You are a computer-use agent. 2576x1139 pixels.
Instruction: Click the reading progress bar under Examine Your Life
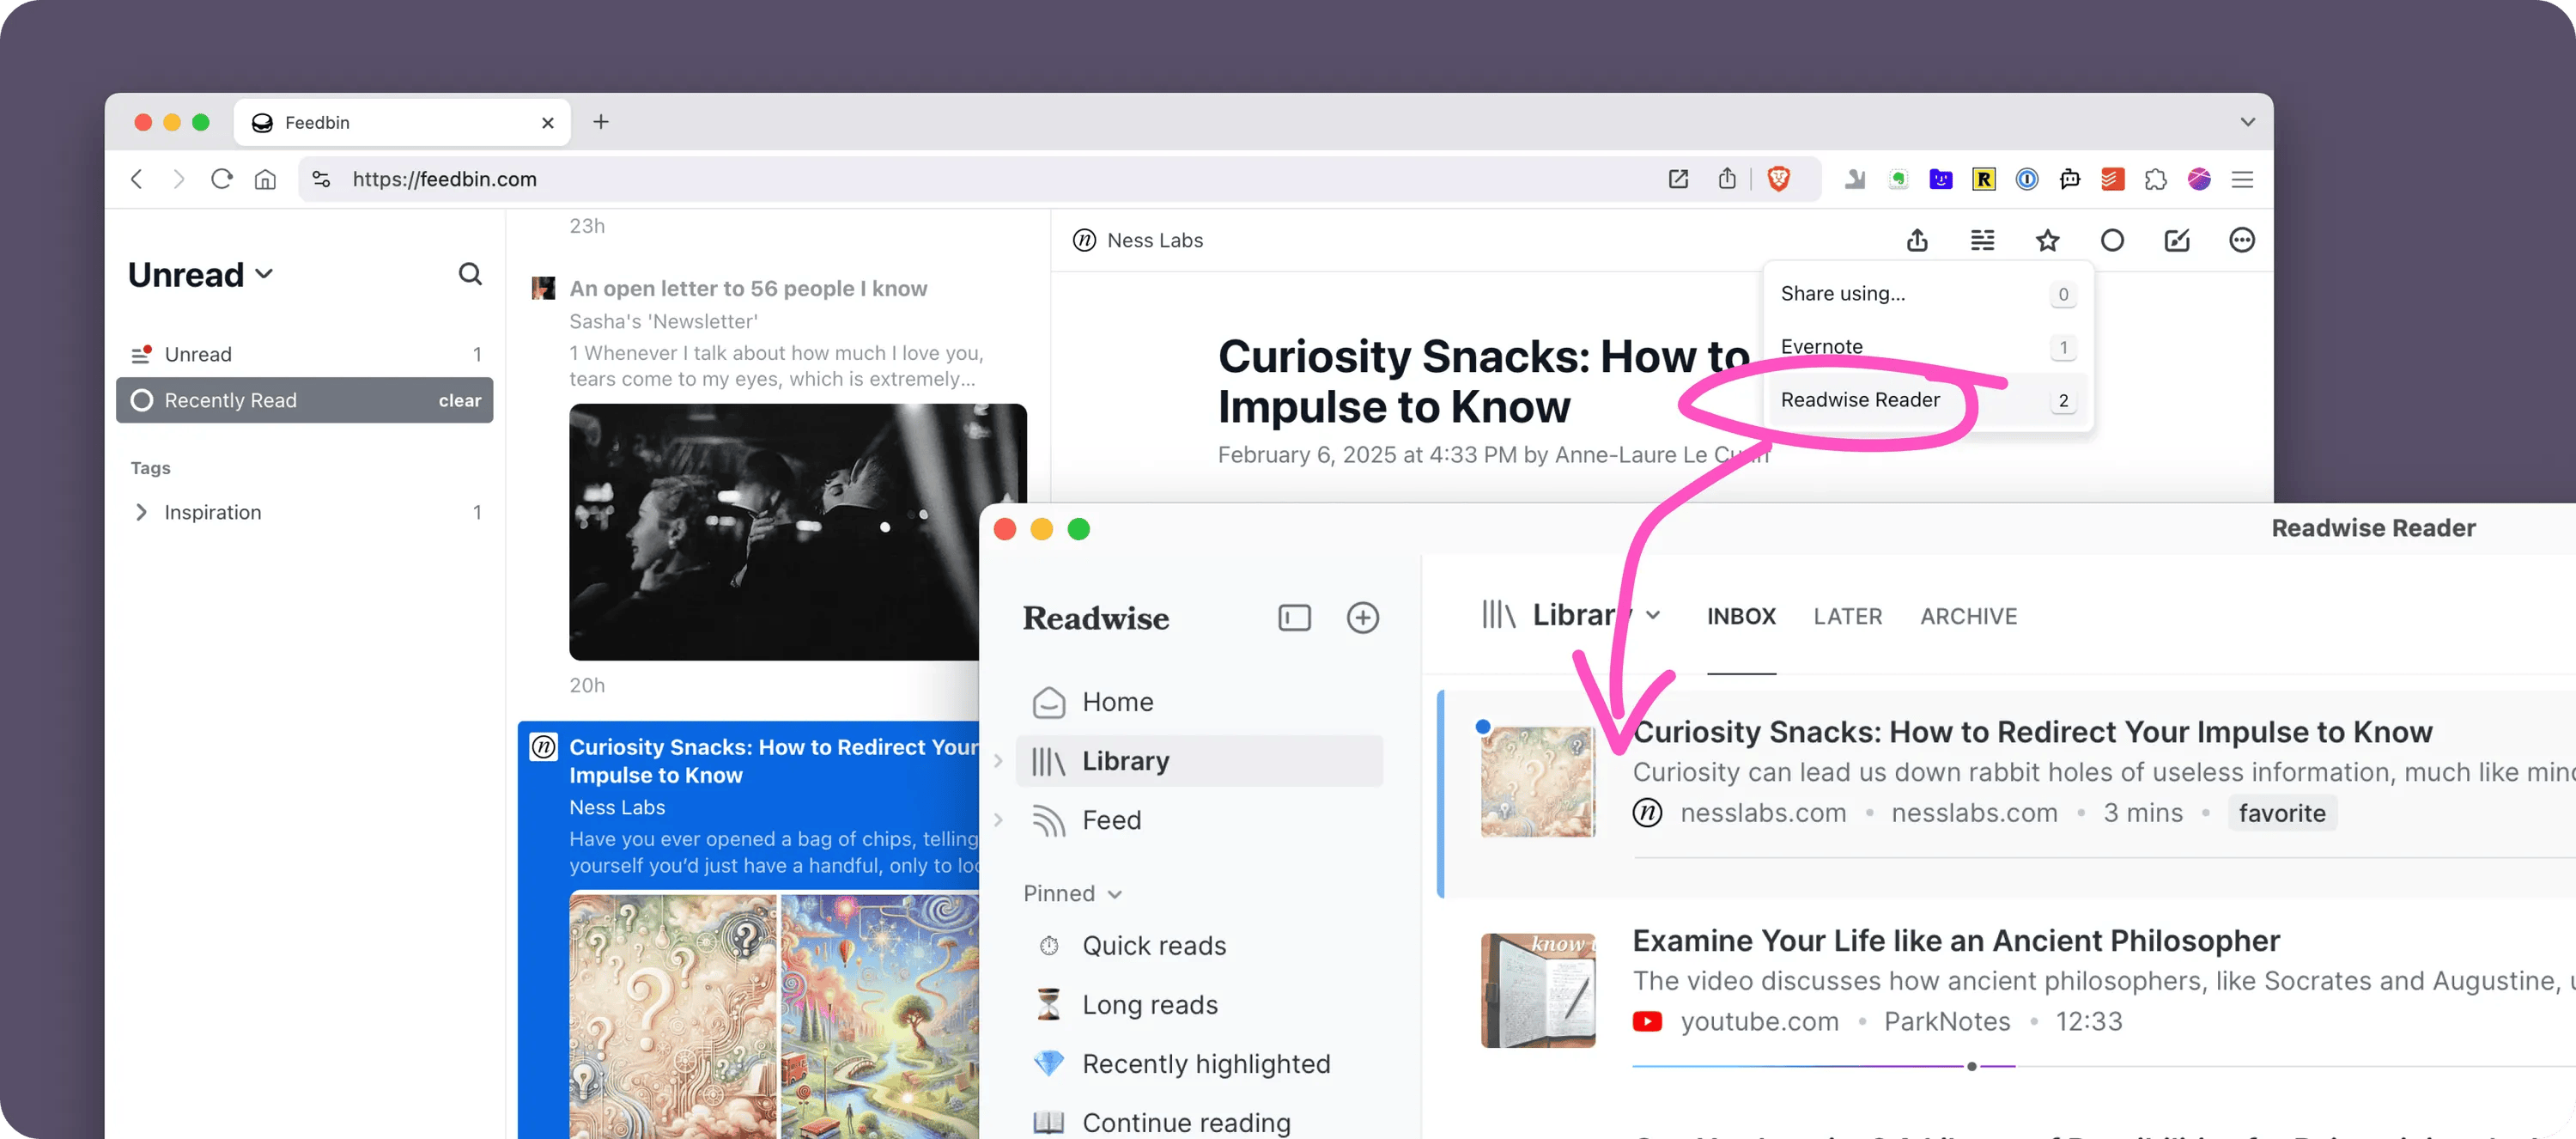click(x=1970, y=1066)
